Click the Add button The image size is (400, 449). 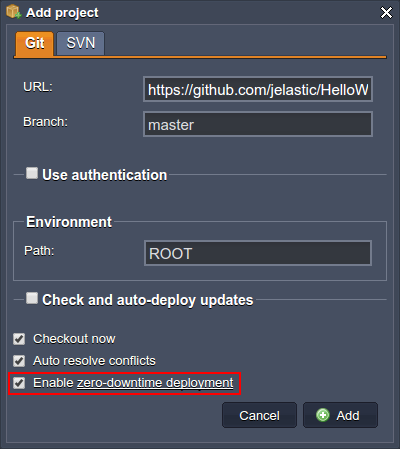(340, 415)
